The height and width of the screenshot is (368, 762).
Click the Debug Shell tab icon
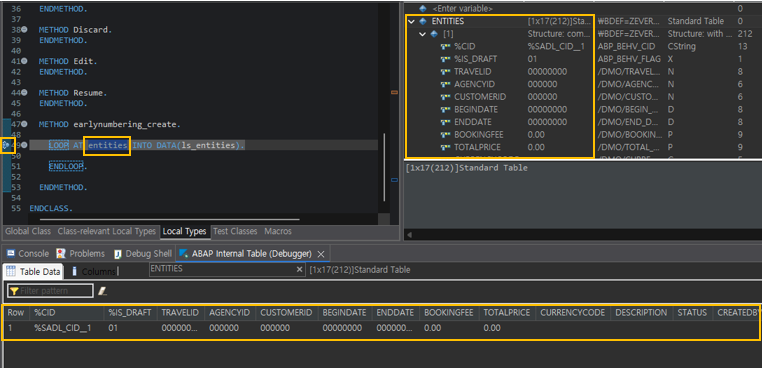pyautogui.click(x=118, y=254)
